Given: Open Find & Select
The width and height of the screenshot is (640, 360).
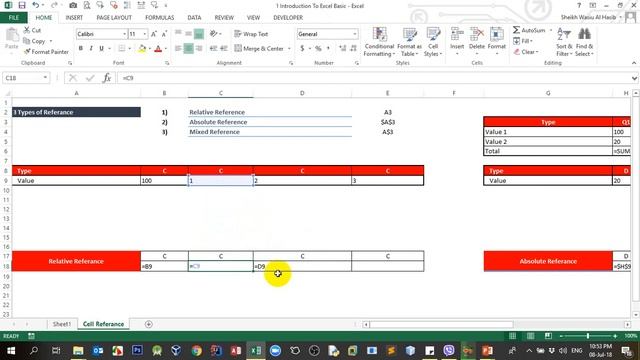Looking at the screenshot, I should pos(584,42).
